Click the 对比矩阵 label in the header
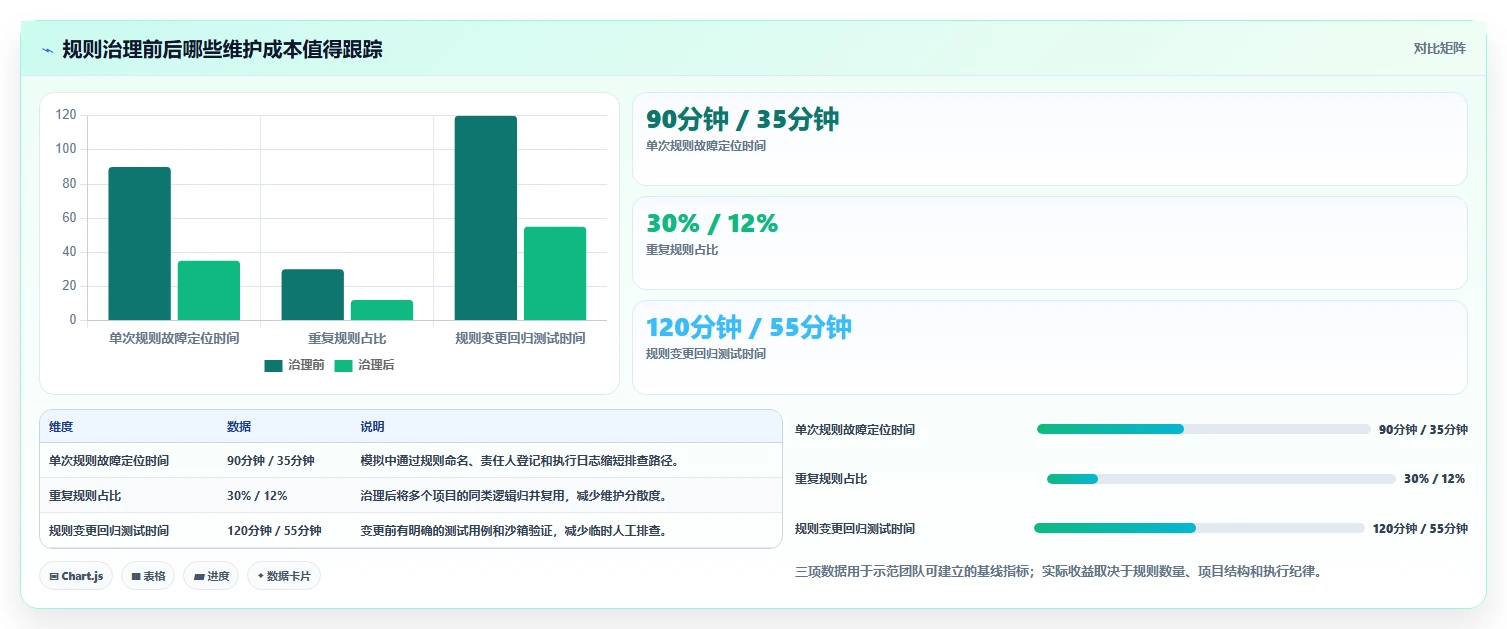1507x629 pixels. [x=1440, y=49]
